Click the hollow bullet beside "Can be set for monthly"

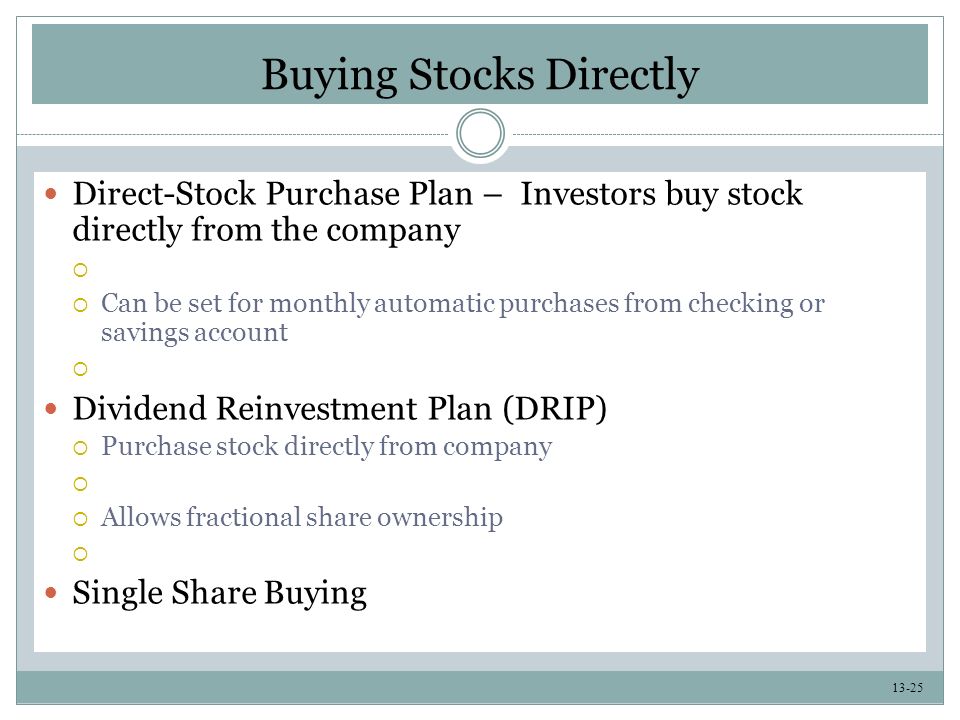point(80,305)
